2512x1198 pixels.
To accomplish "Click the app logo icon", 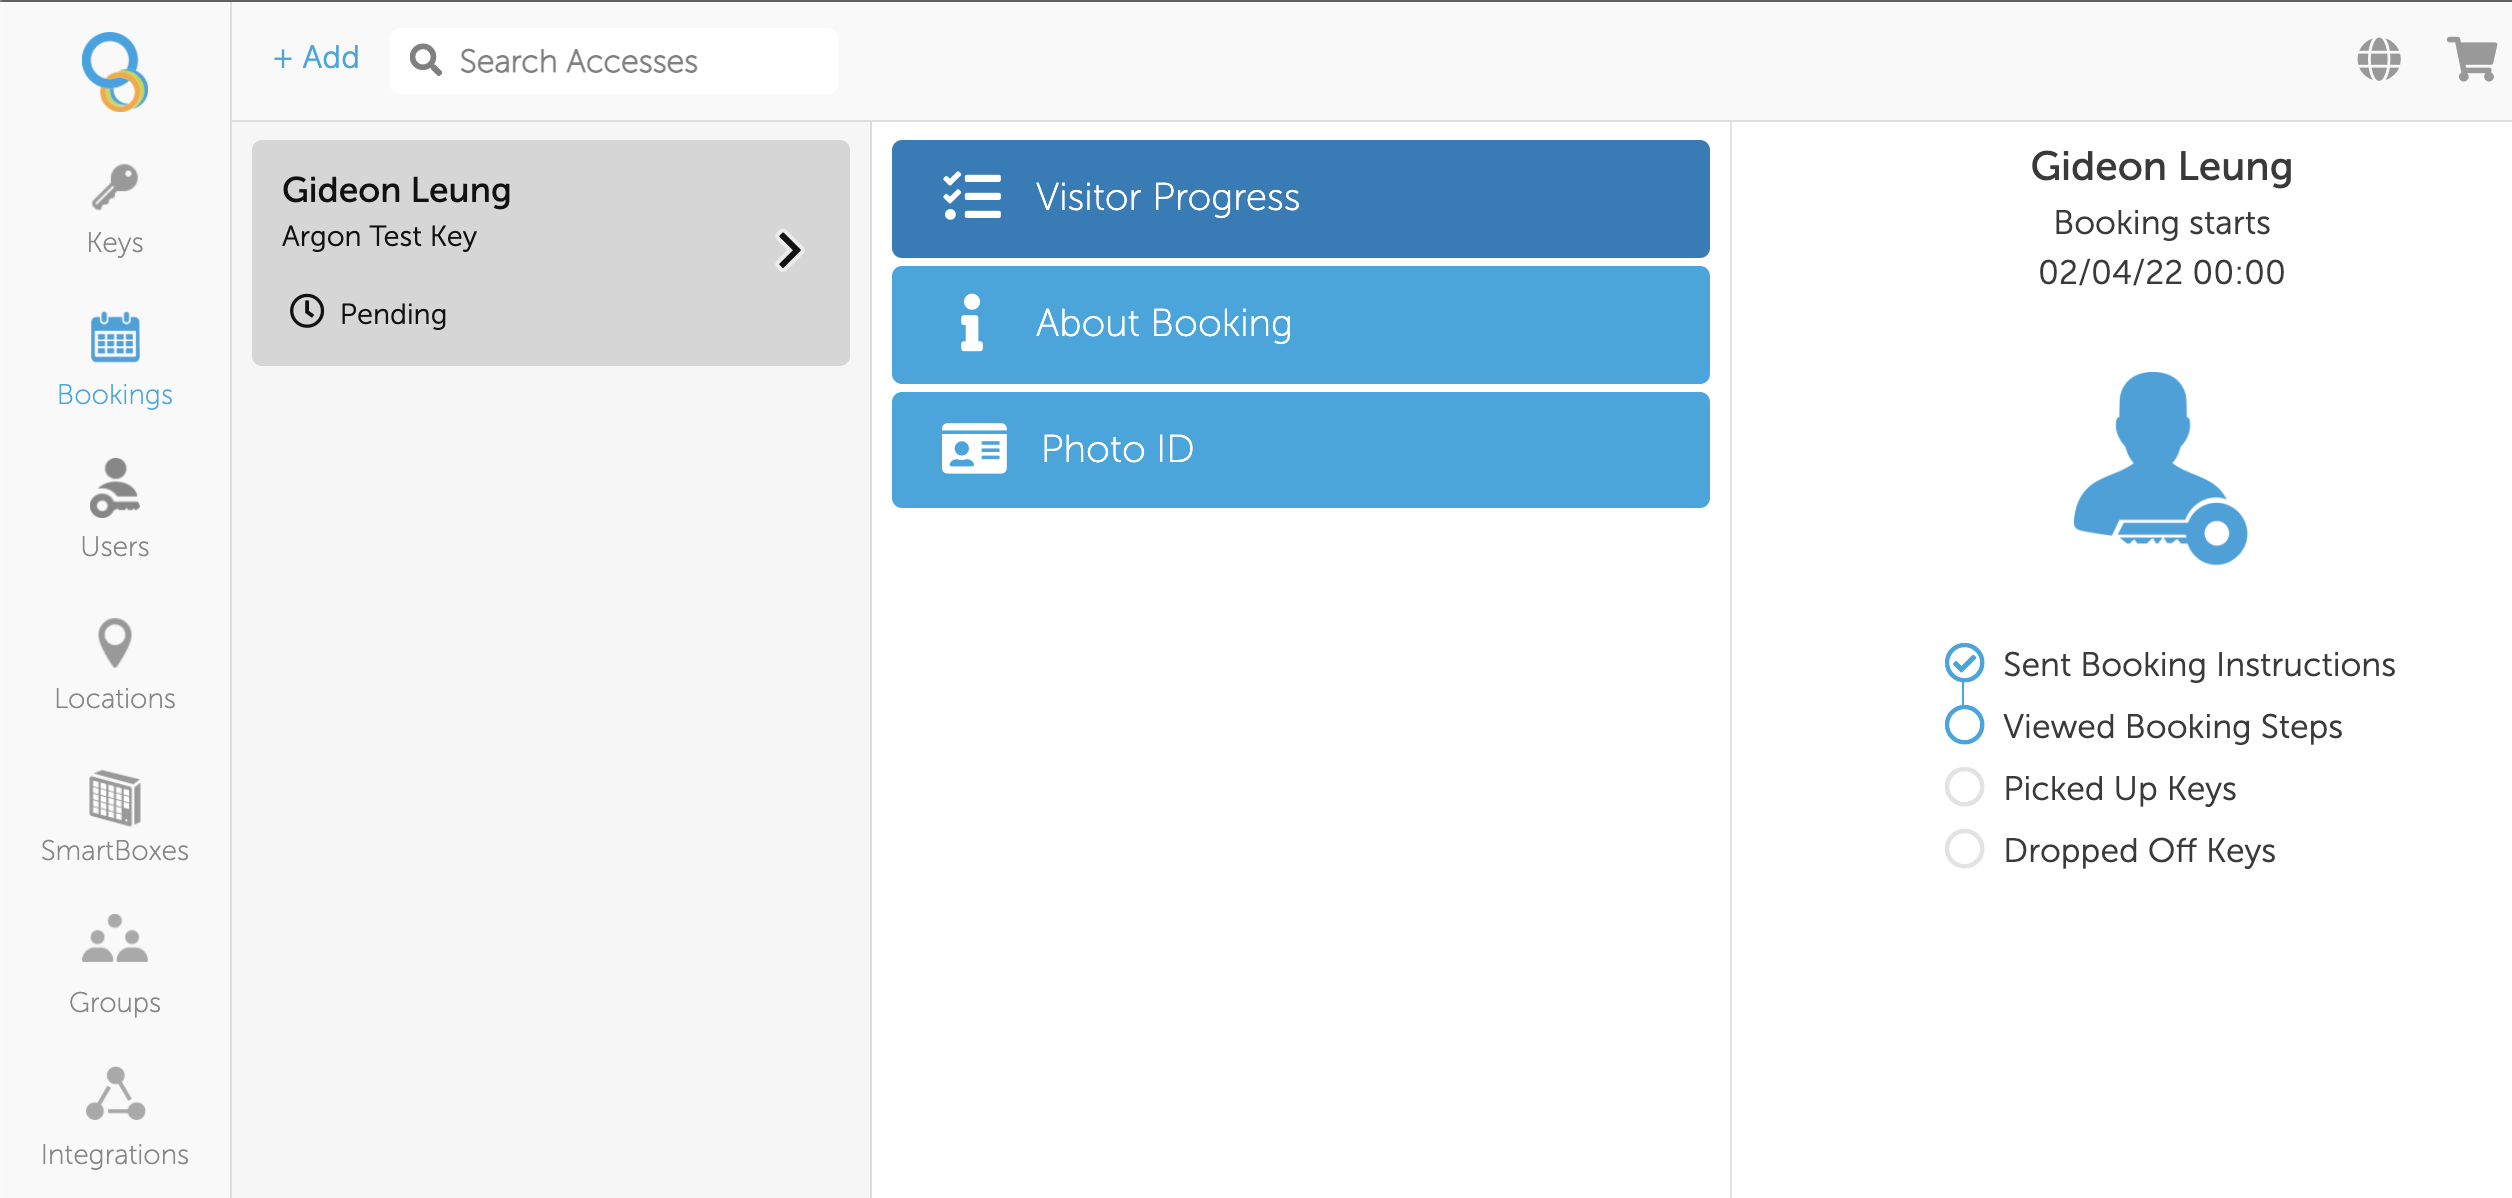I will click(115, 72).
